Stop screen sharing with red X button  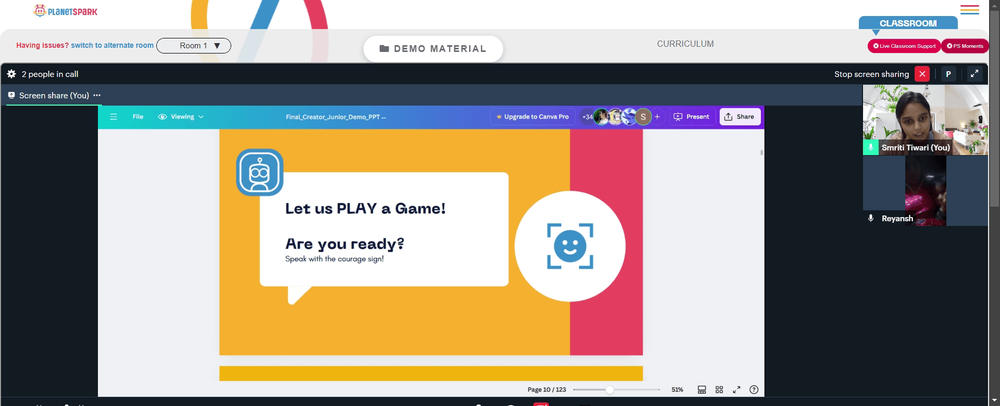(x=922, y=74)
